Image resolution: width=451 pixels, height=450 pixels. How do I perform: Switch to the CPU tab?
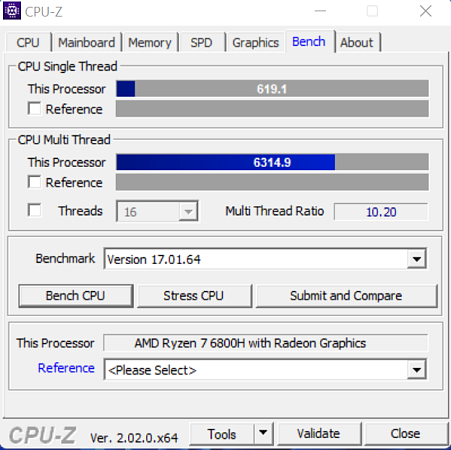28,43
